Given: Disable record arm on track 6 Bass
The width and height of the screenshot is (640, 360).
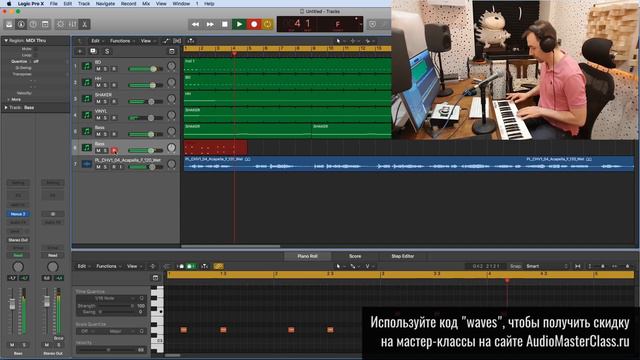Looking at the screenshot, I should coord(114,151).
